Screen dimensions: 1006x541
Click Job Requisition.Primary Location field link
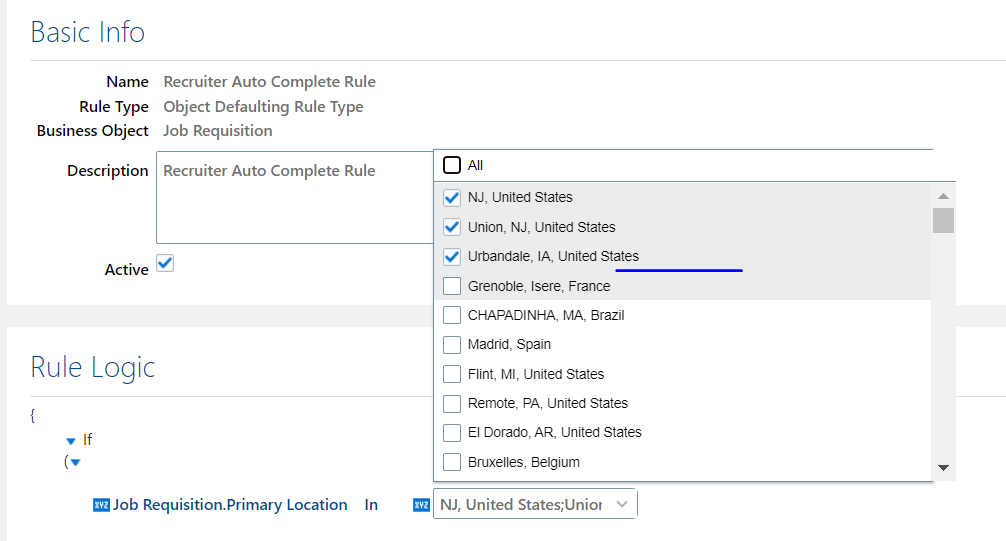tap(230, 505)
